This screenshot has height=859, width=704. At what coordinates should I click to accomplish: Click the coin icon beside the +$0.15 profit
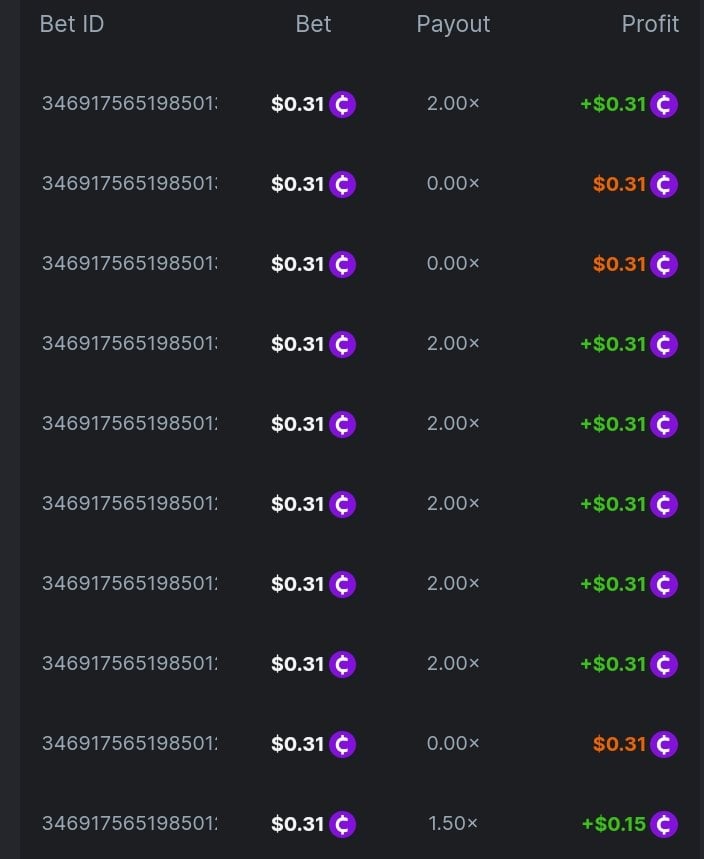pos(664,824)
